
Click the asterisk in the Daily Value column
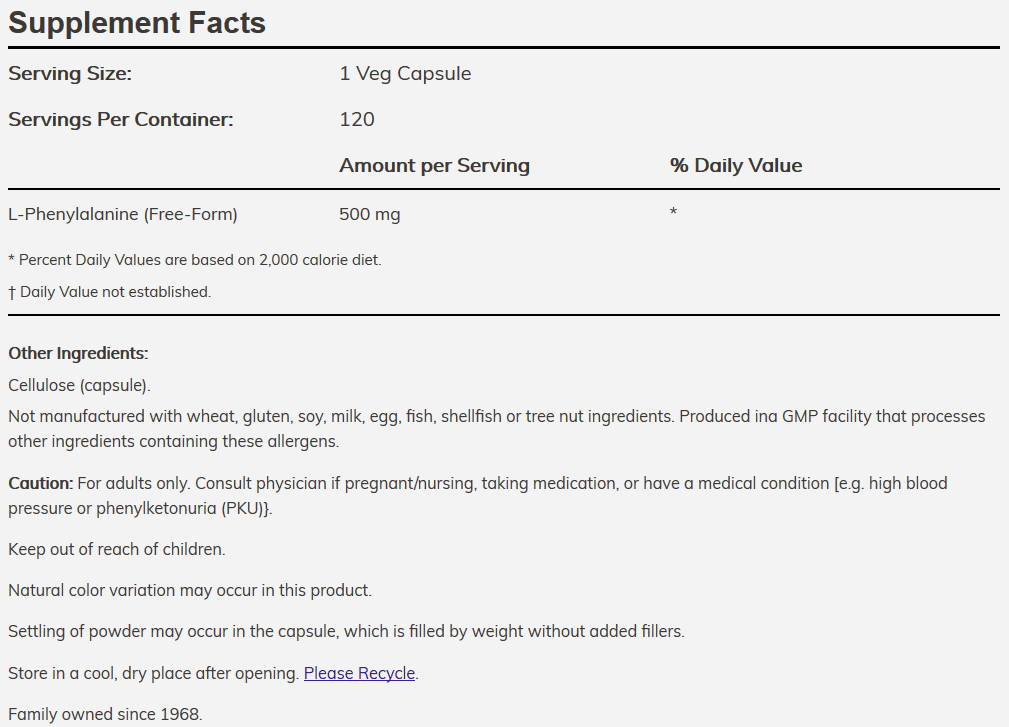[x=673, y=211]
